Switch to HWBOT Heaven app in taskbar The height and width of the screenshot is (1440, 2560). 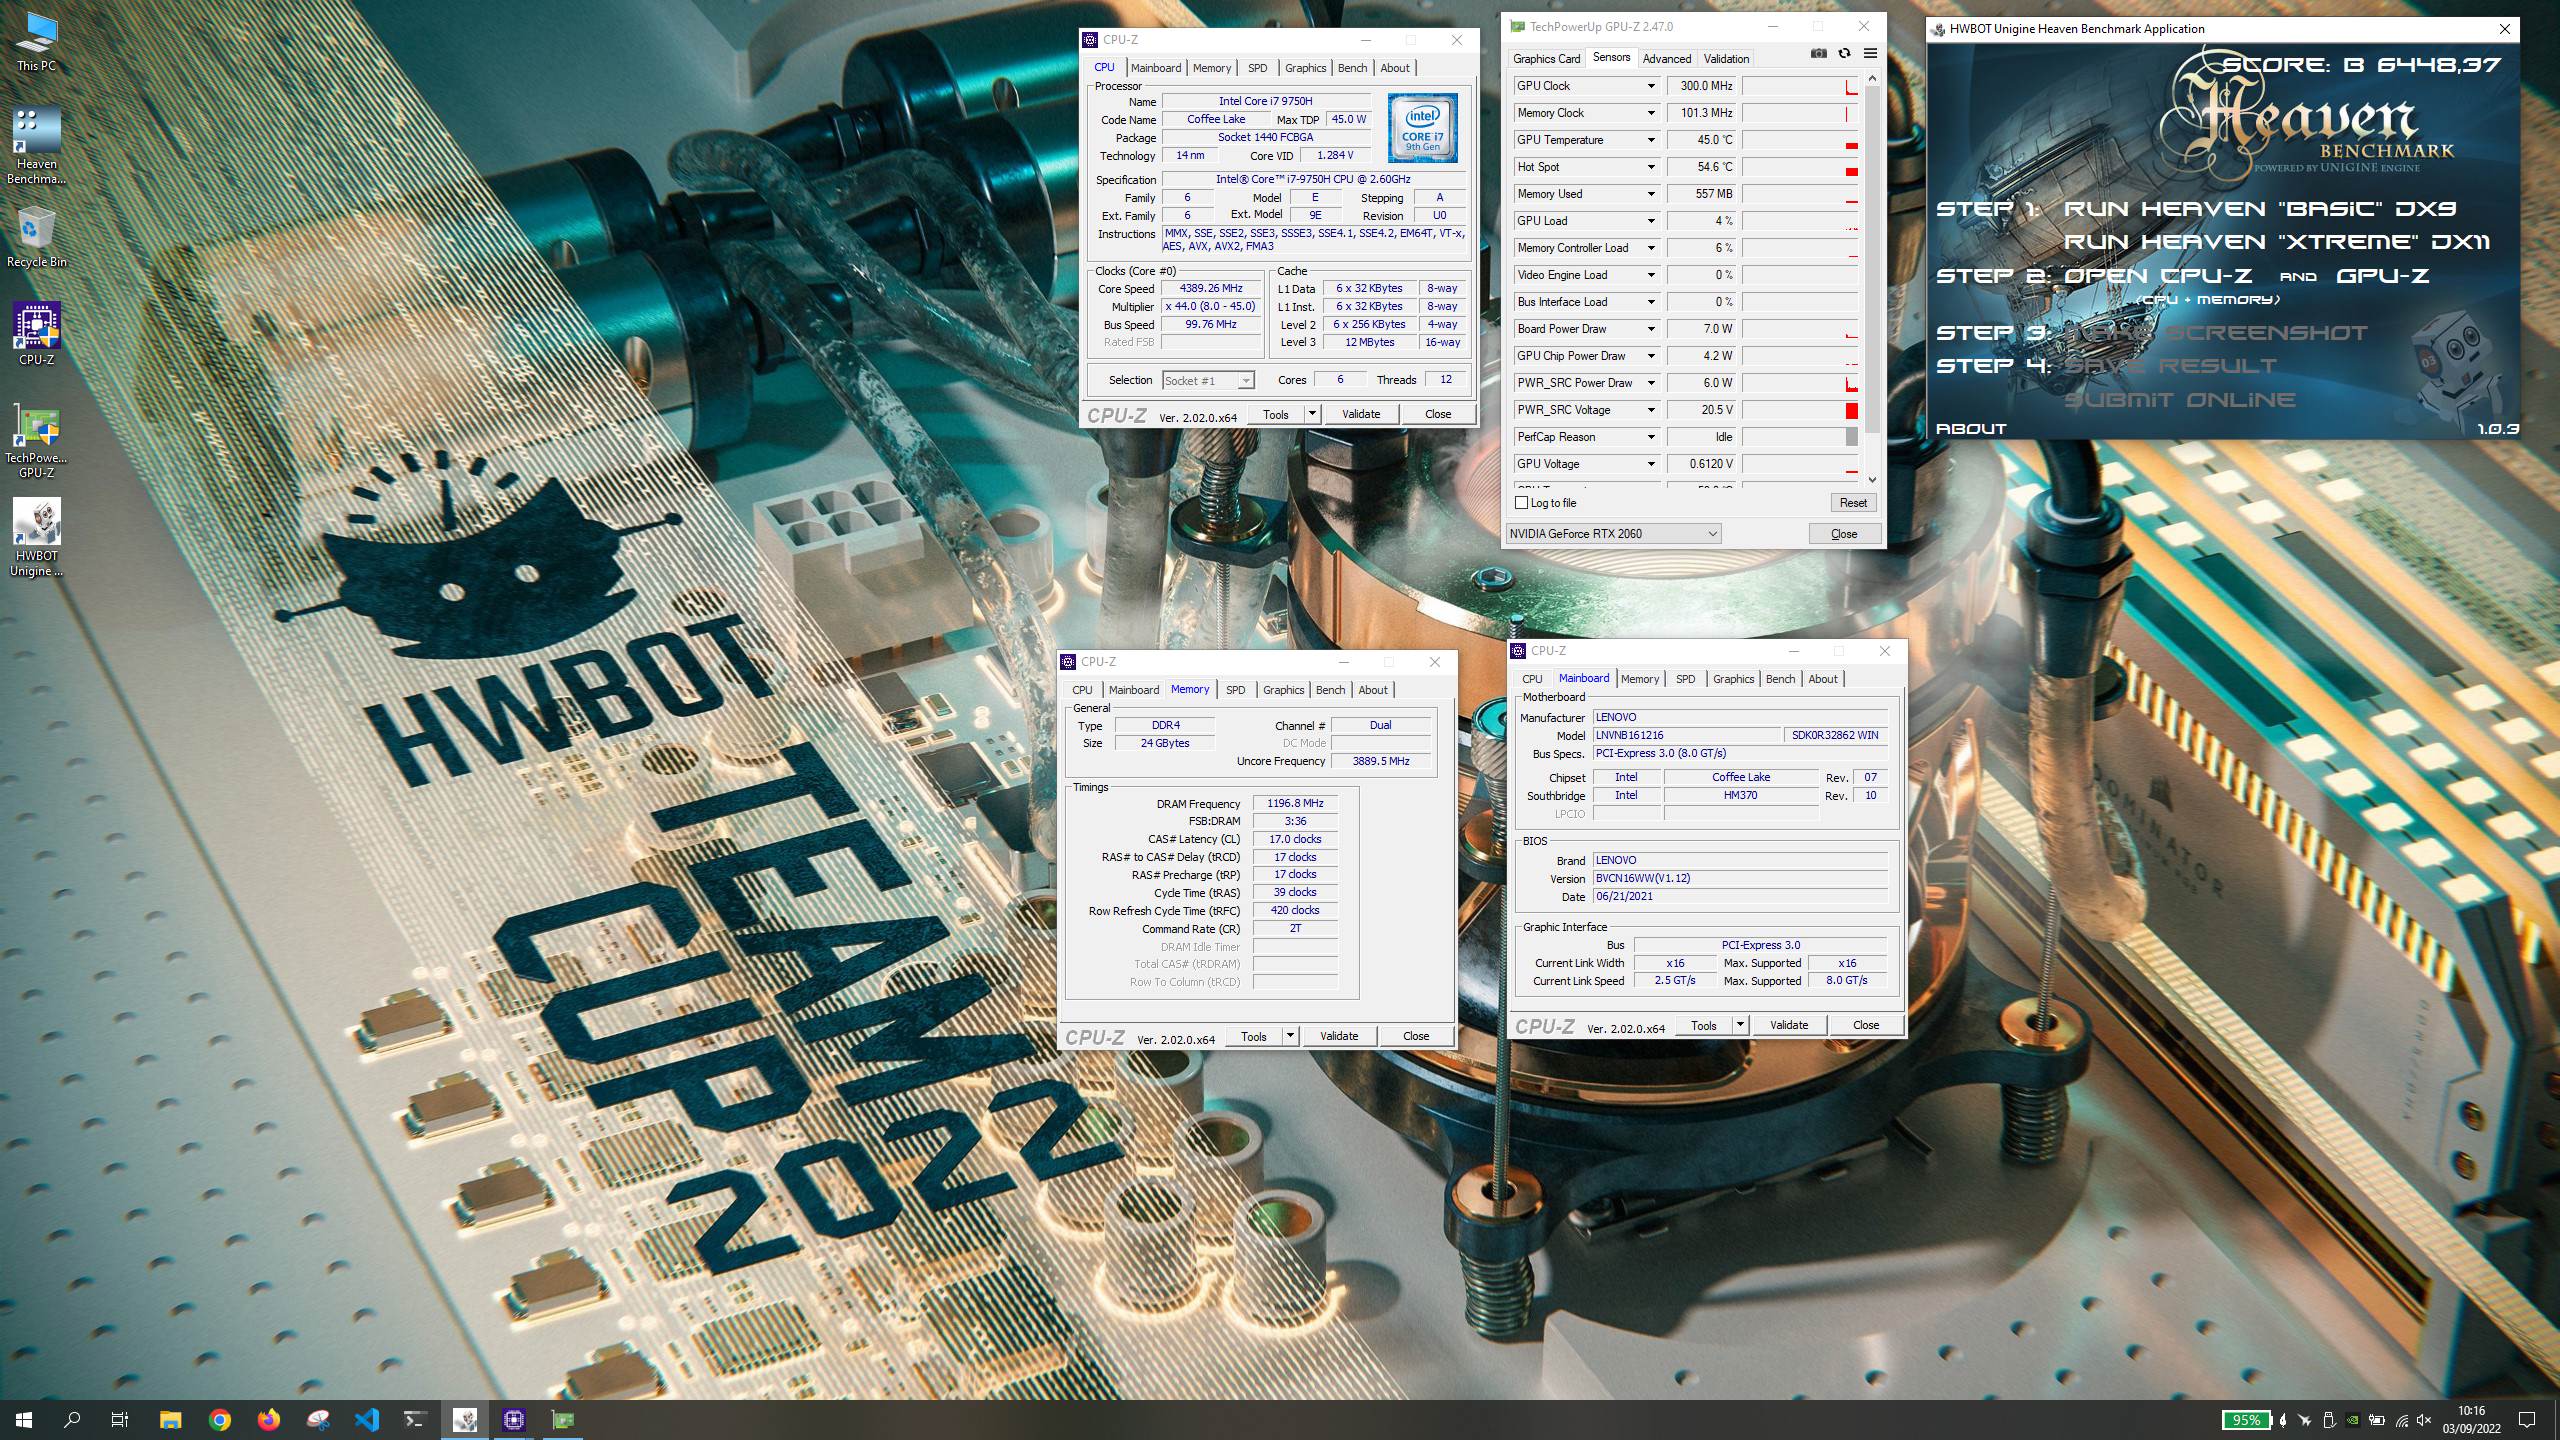pyautogui.click(x=465, y=1419)
